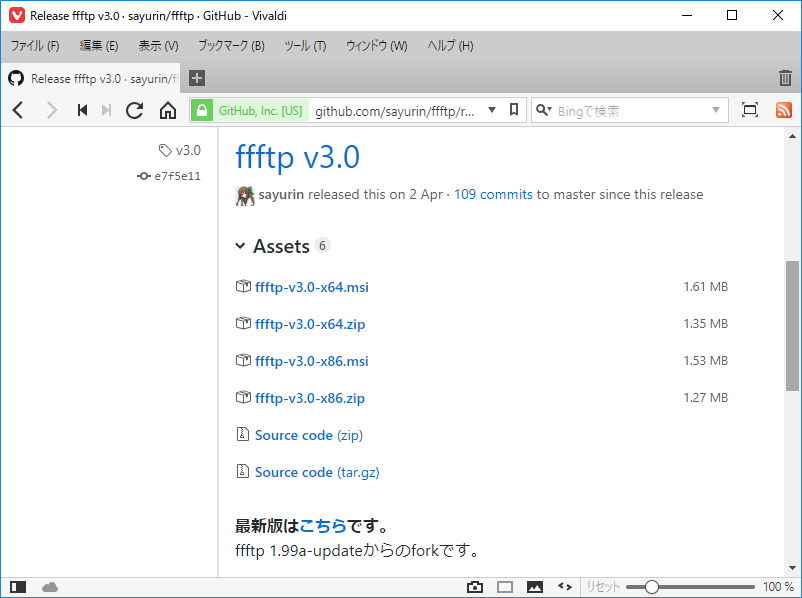The height and width of the screenshot is (598, 802).
Task: Click the cloud sync status icon
Action: coord(50,587)
